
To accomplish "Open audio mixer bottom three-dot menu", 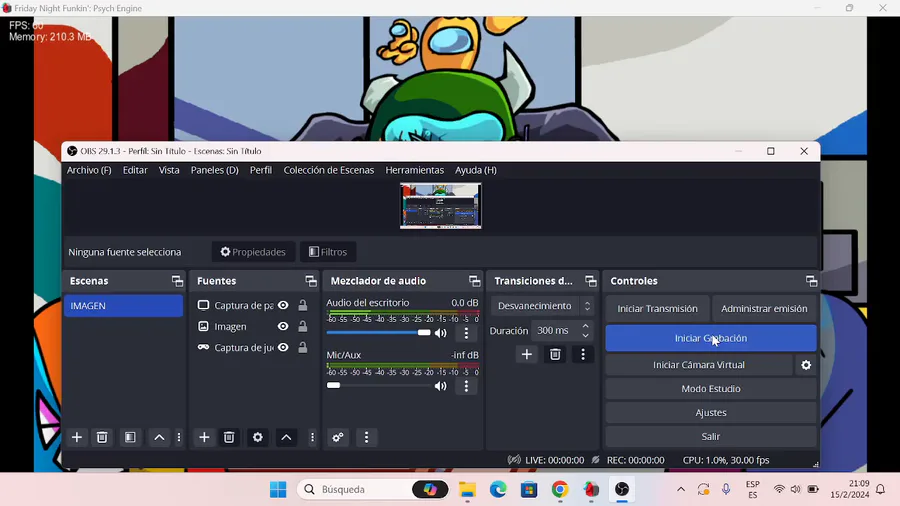I will [x=366, y=437].
